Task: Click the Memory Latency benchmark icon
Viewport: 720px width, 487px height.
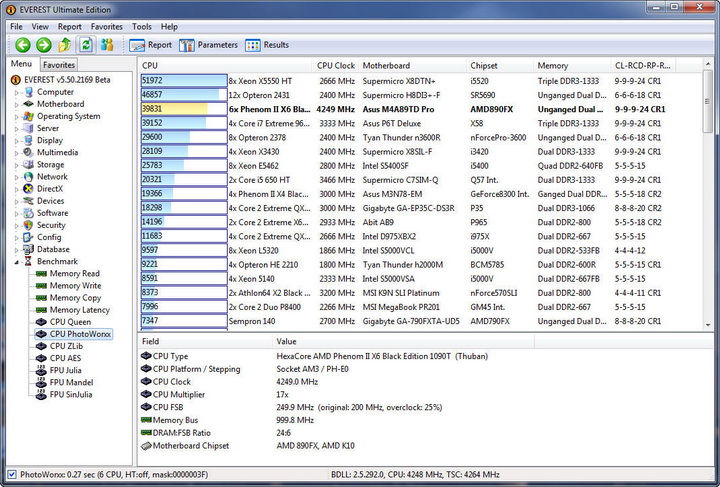Action: tap(41, 310)
